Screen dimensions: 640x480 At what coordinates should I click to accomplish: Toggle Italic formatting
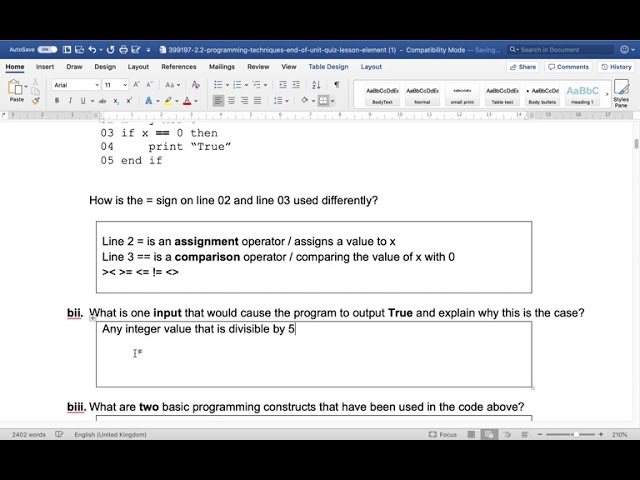tap(70, 101)
